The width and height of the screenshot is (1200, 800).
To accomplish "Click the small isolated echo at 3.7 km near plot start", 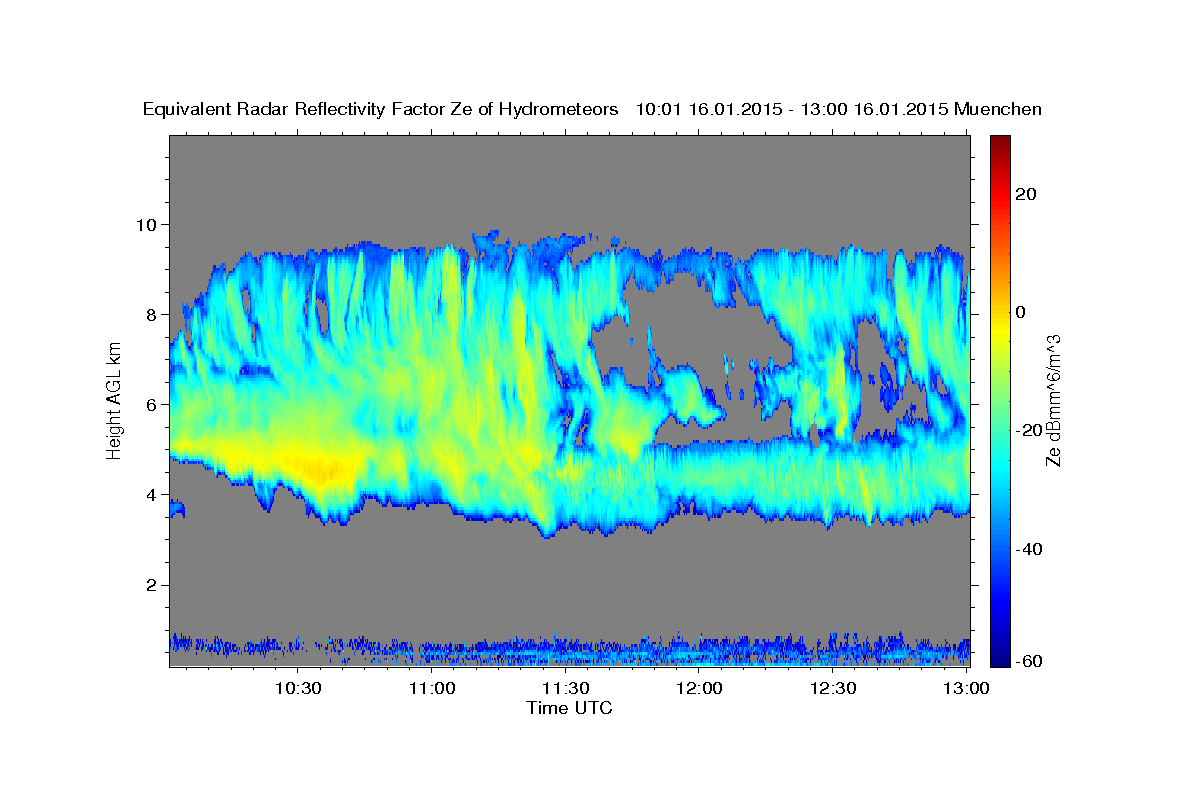I will pos(177,509).
